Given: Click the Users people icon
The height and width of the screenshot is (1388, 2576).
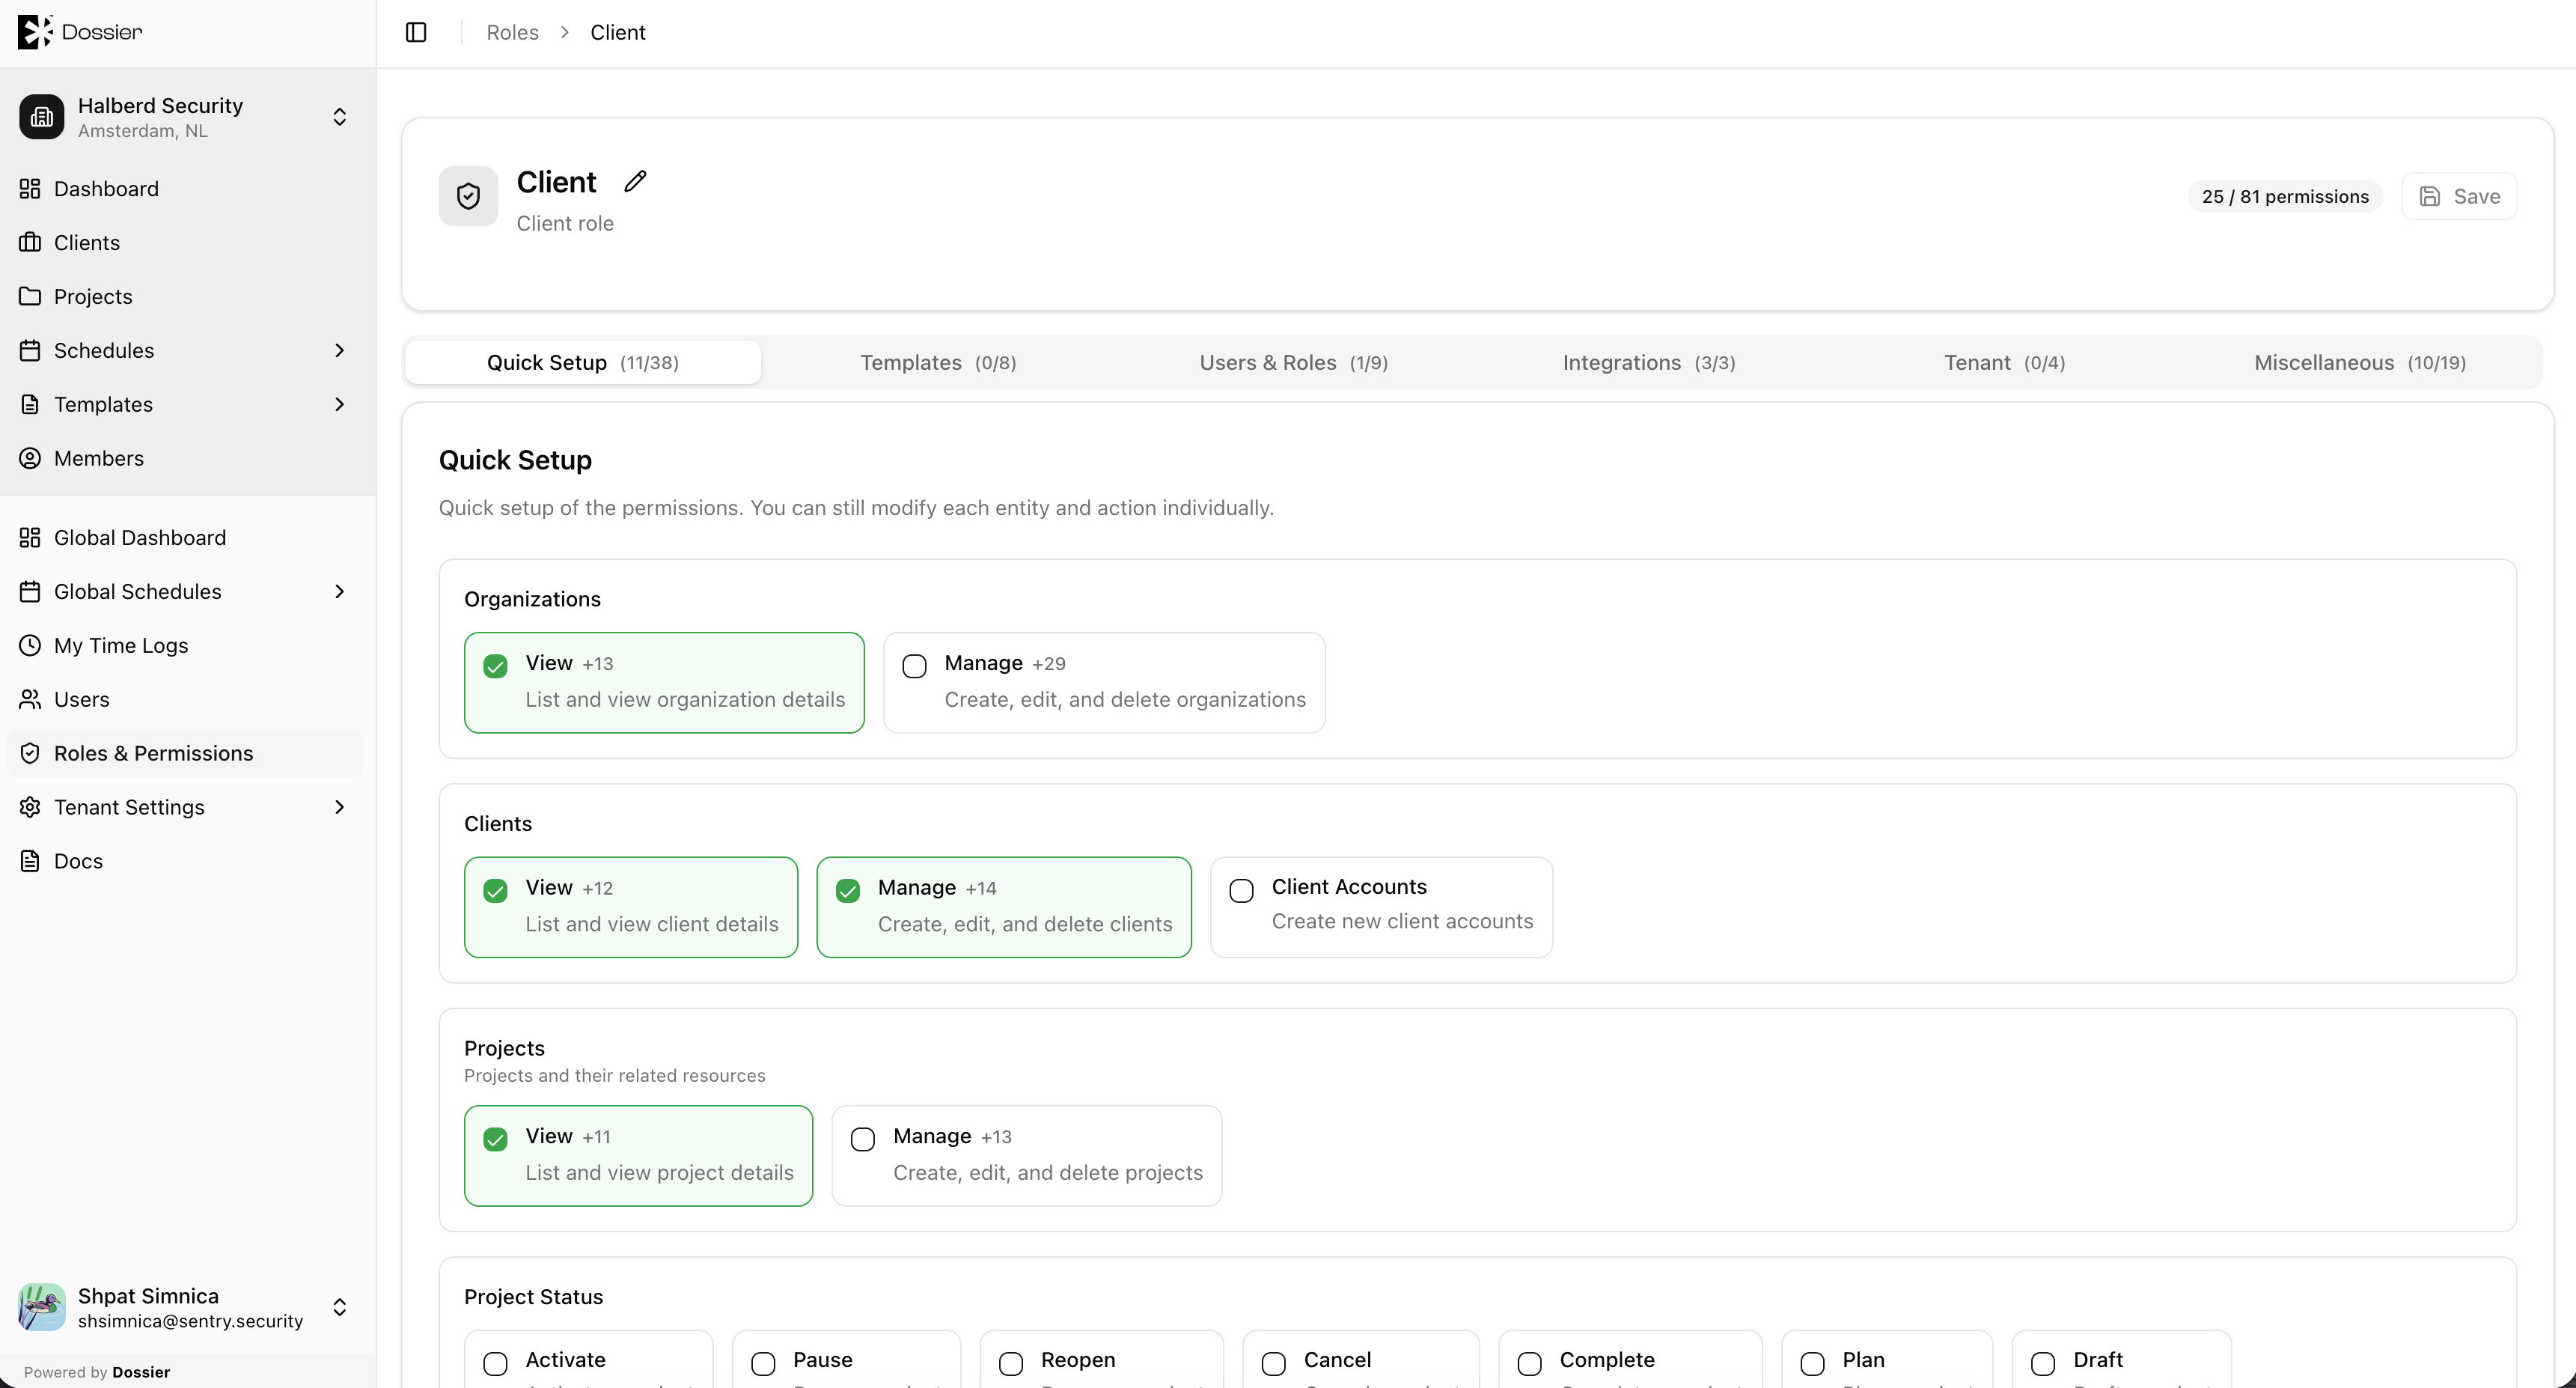Looking at the screenshot, I should [x=30, y=700].
